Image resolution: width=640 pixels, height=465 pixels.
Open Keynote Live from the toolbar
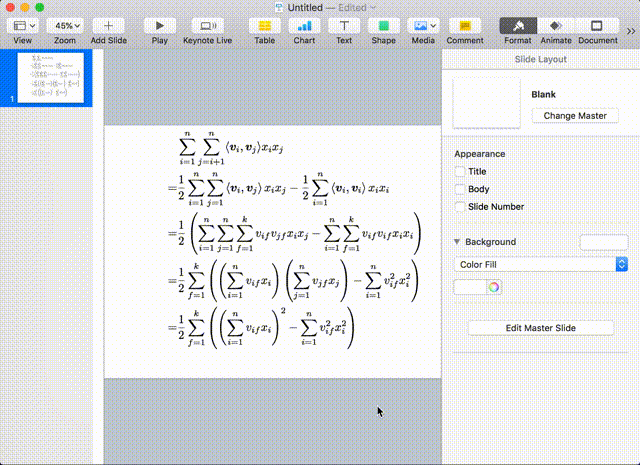tap(207, 25)
